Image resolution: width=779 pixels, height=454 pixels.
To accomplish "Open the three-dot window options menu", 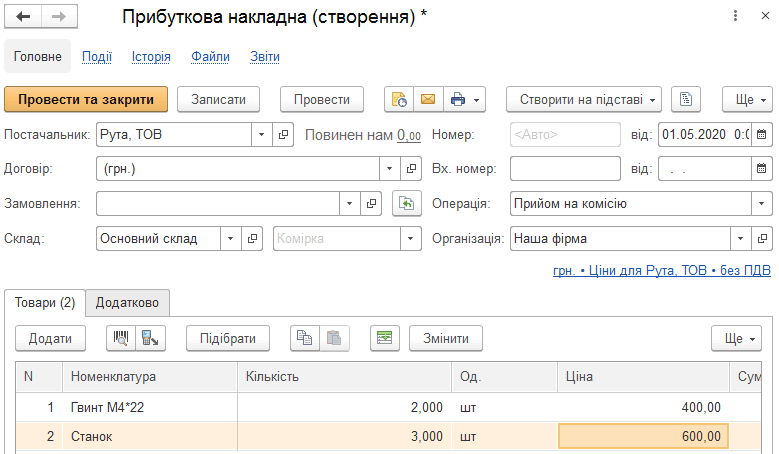I will click(735, 16).
